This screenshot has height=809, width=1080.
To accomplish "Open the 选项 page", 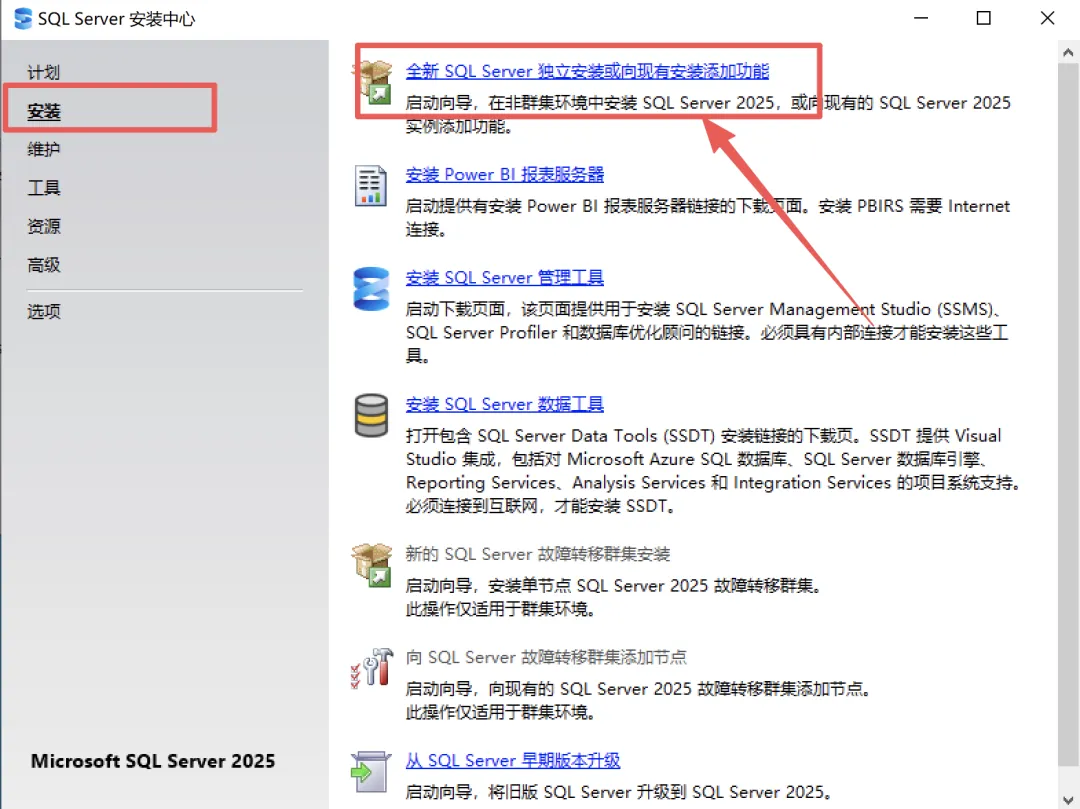I will pos(43,311).
